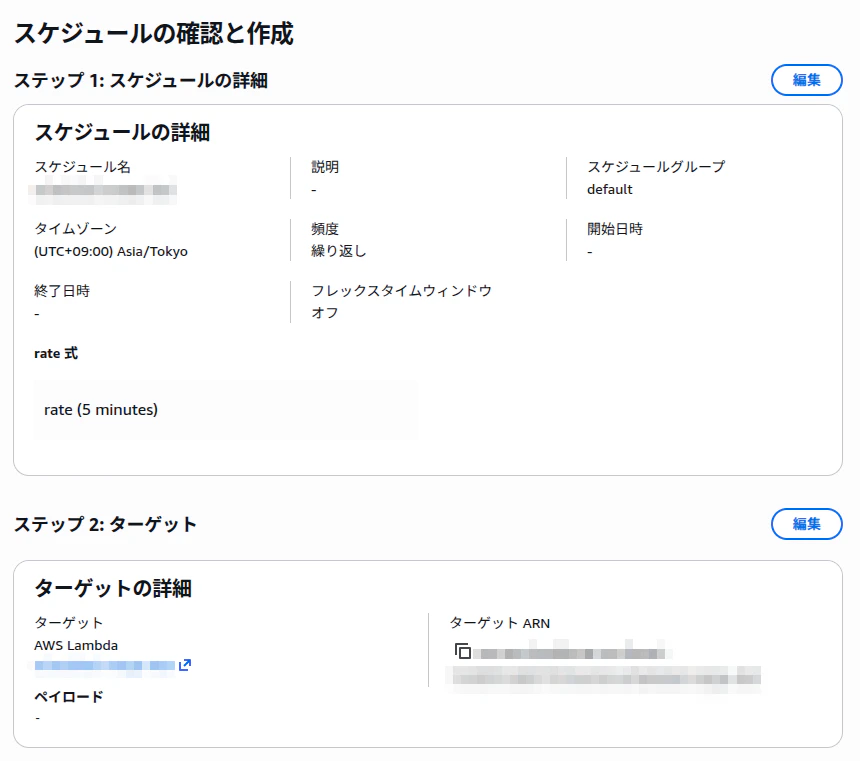Click the スケジュールグループ label
This screenshot has height=761, width=860.
(x=656, y=167)
